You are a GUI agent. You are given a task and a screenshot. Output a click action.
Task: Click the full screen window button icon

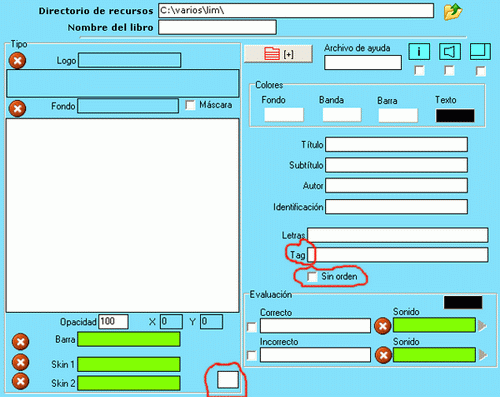click(480, 52)
